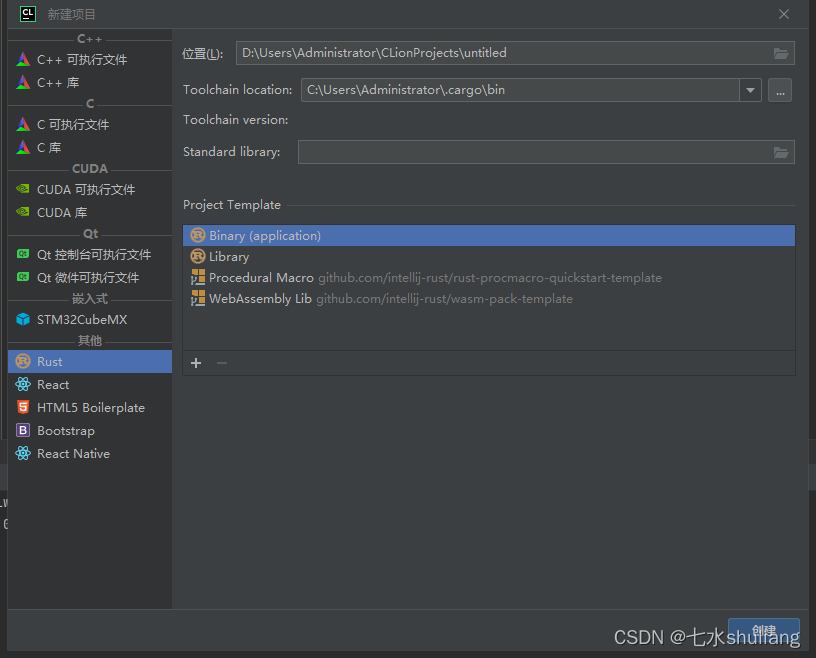Viewport: 816px width, 658px height.
Task: Click the CUDA 库 NVIDIA icon
Action: [x=23, y=212]
